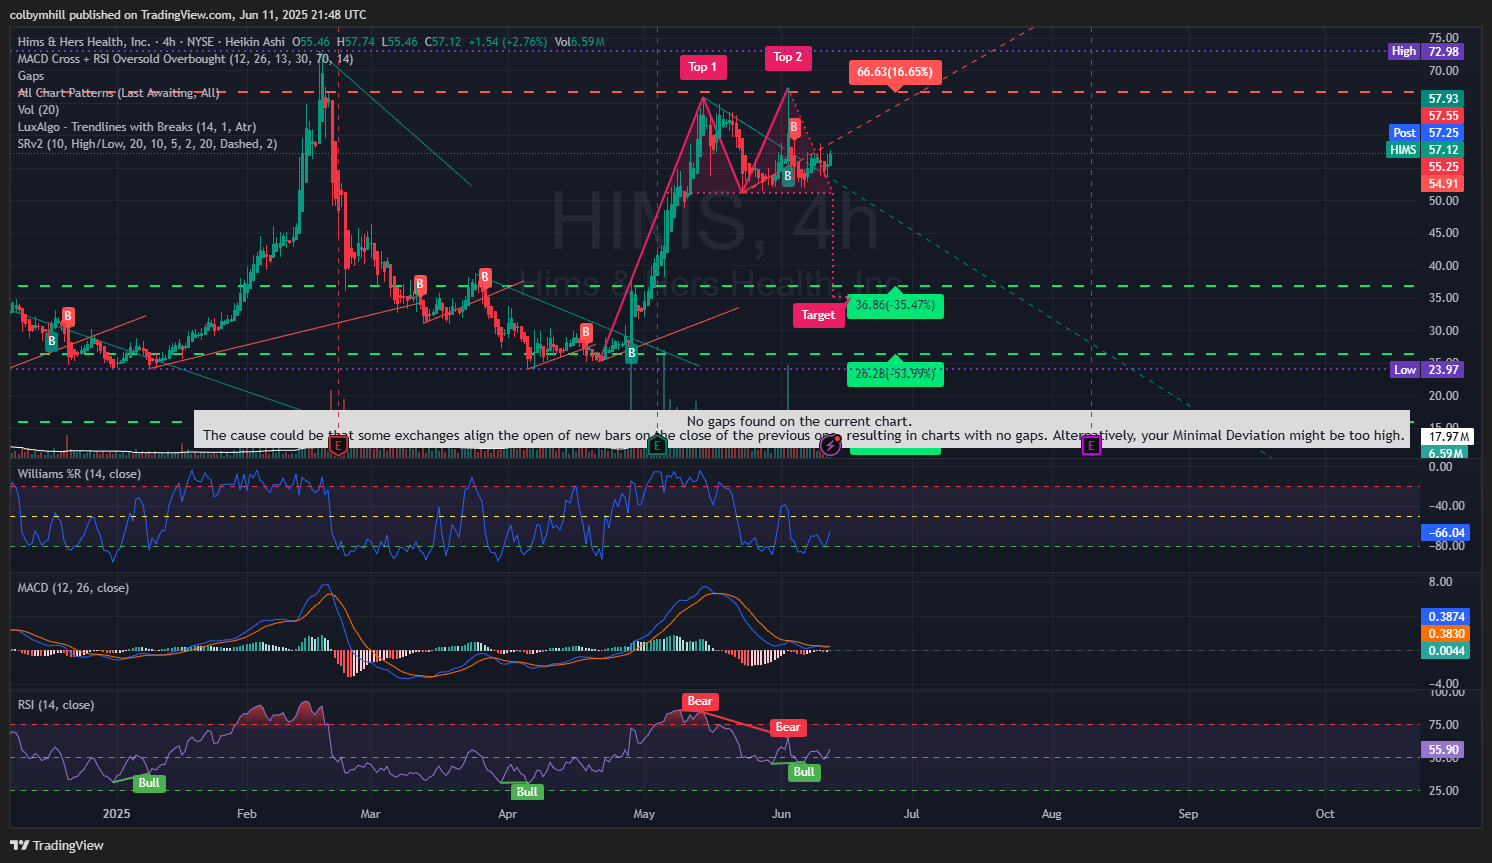Click the 17.97M volume tag

click(x=1447, y=436)
